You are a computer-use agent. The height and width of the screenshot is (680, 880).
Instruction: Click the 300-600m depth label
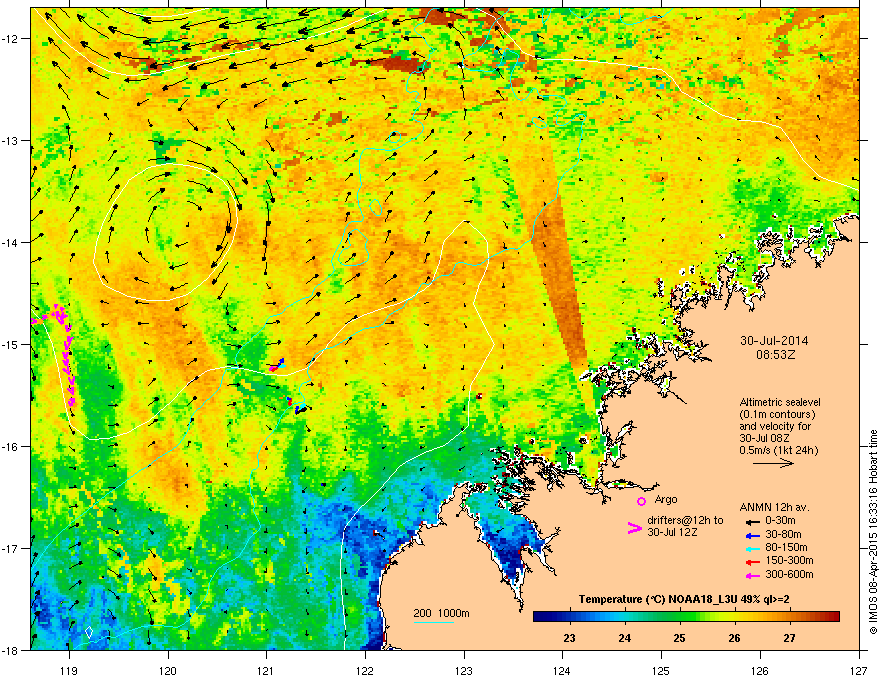click(789, 574)
